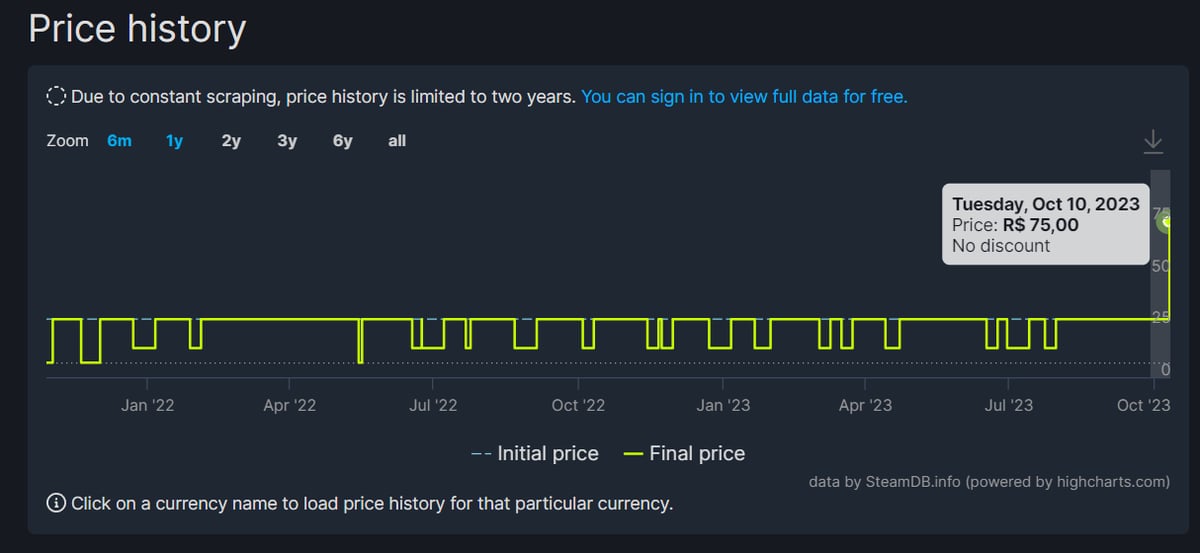Click the Oct '23 axis label
Viewport: 1200px width, 553px height.
1144,405
